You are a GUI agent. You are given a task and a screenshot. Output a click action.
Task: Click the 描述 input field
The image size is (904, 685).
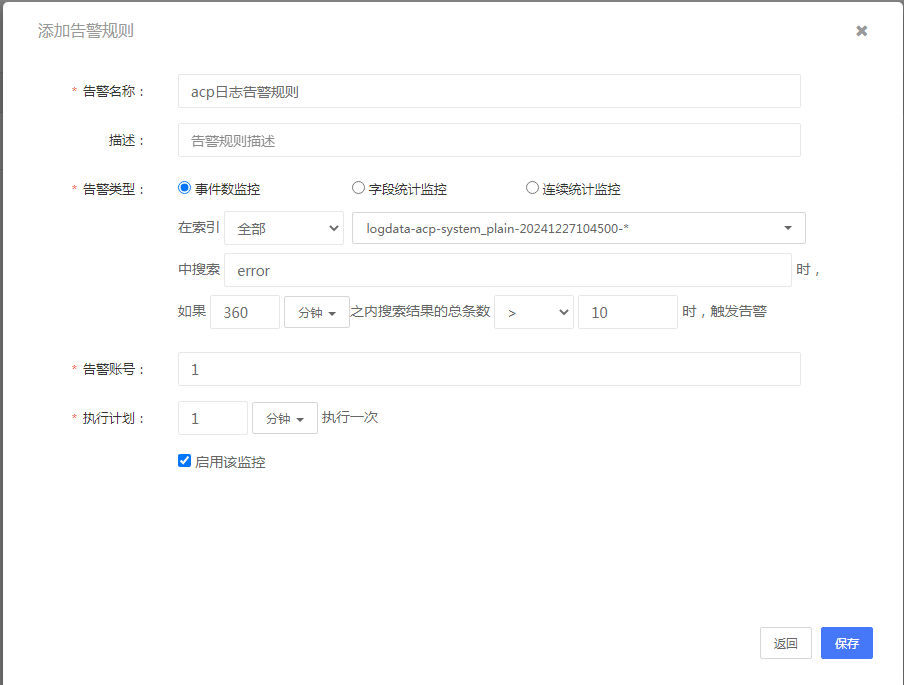click(489, 140)
